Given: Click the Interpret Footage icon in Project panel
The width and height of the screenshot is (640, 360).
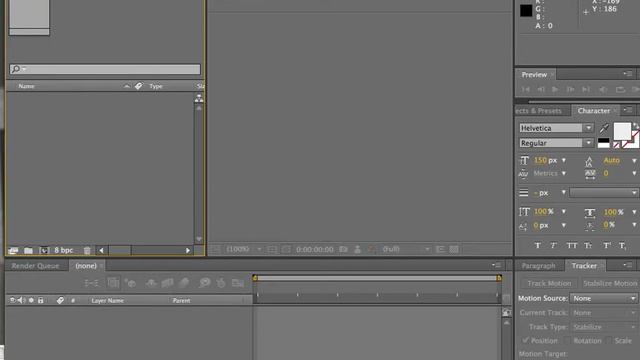Looking at the screenshot, I should [x=13, y=250].
